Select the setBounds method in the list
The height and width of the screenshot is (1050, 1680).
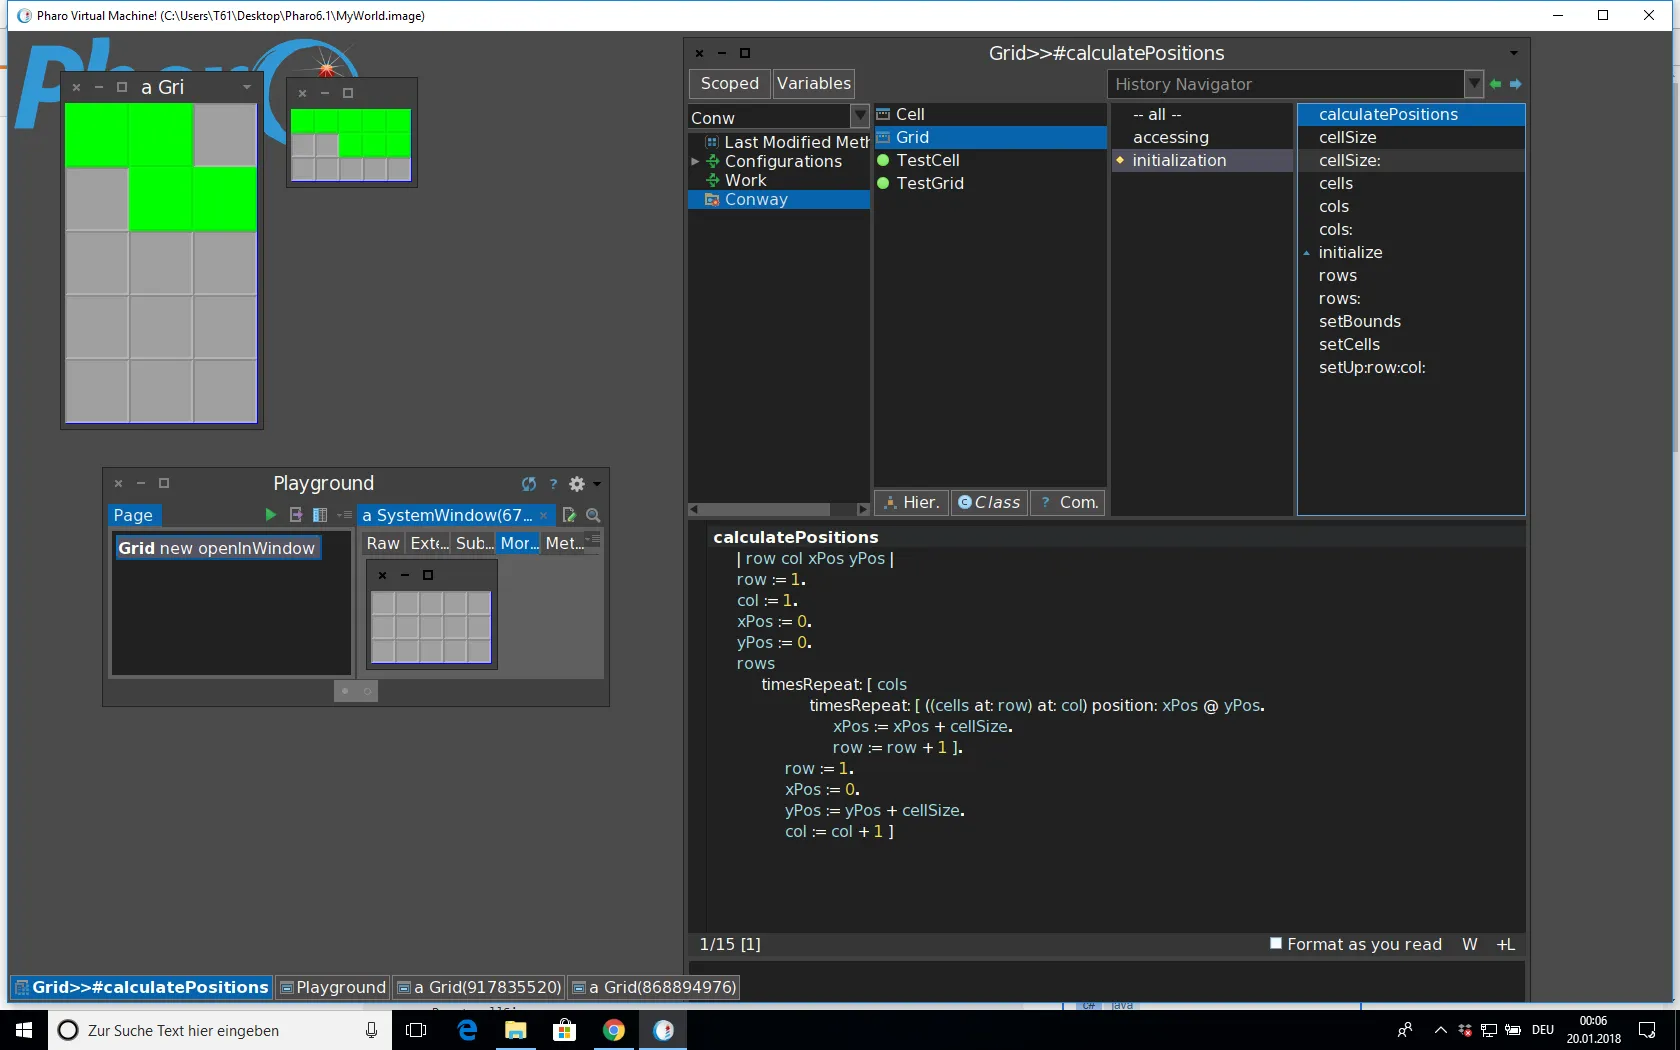tap(1359, 321)
